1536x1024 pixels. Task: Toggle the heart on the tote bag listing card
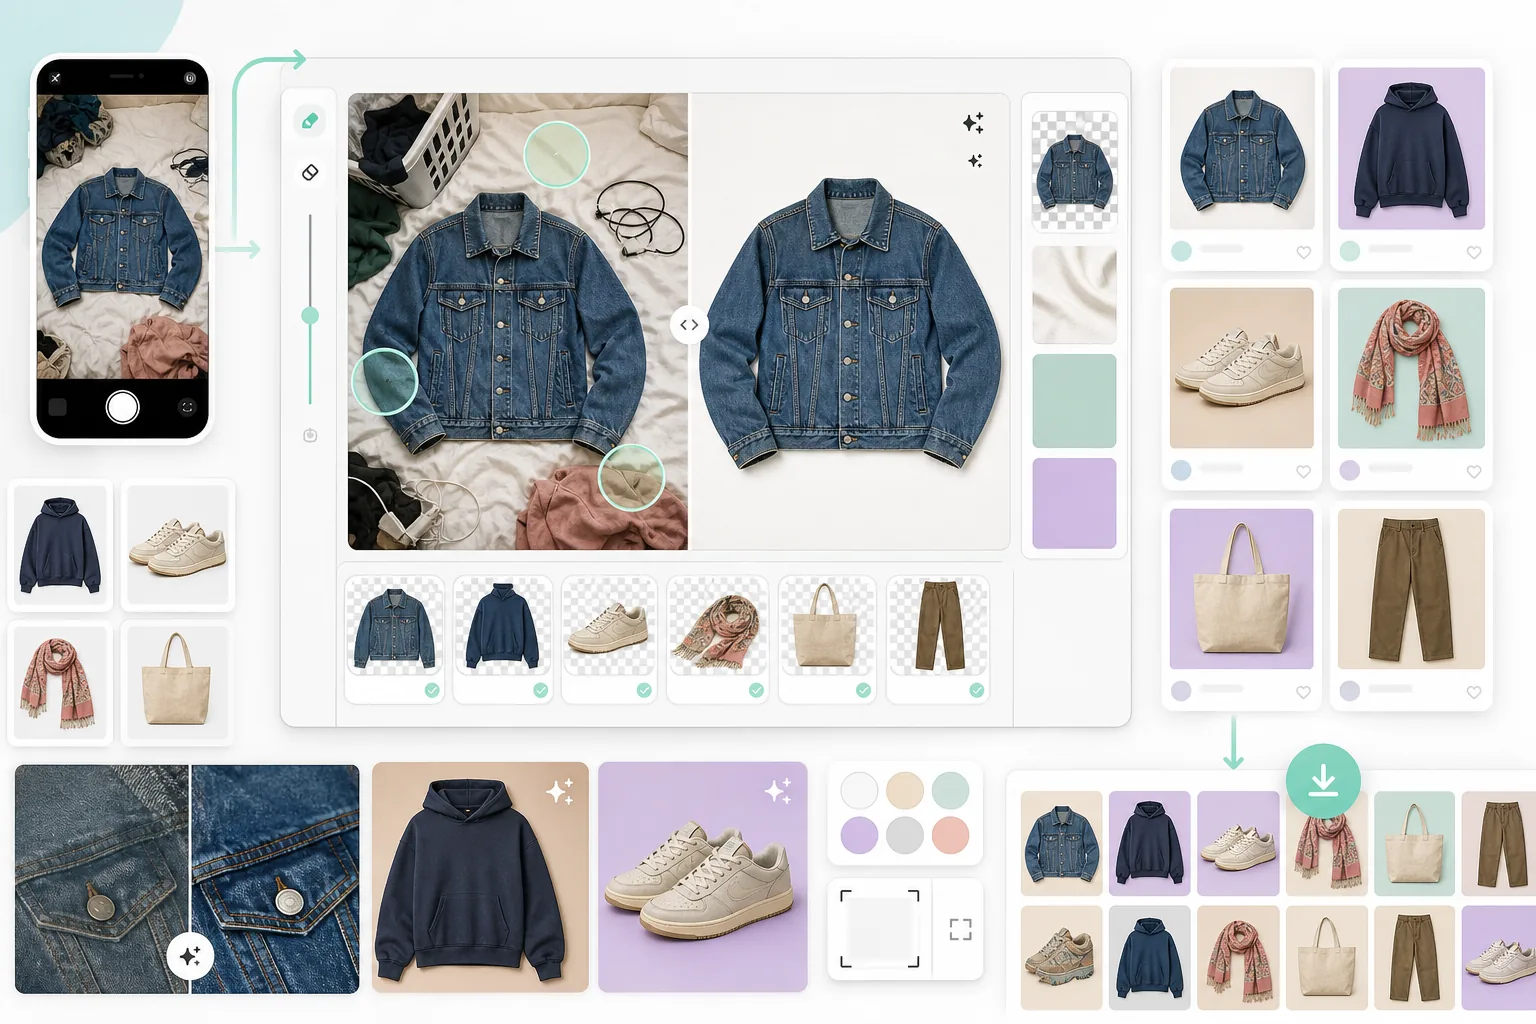1303,692
